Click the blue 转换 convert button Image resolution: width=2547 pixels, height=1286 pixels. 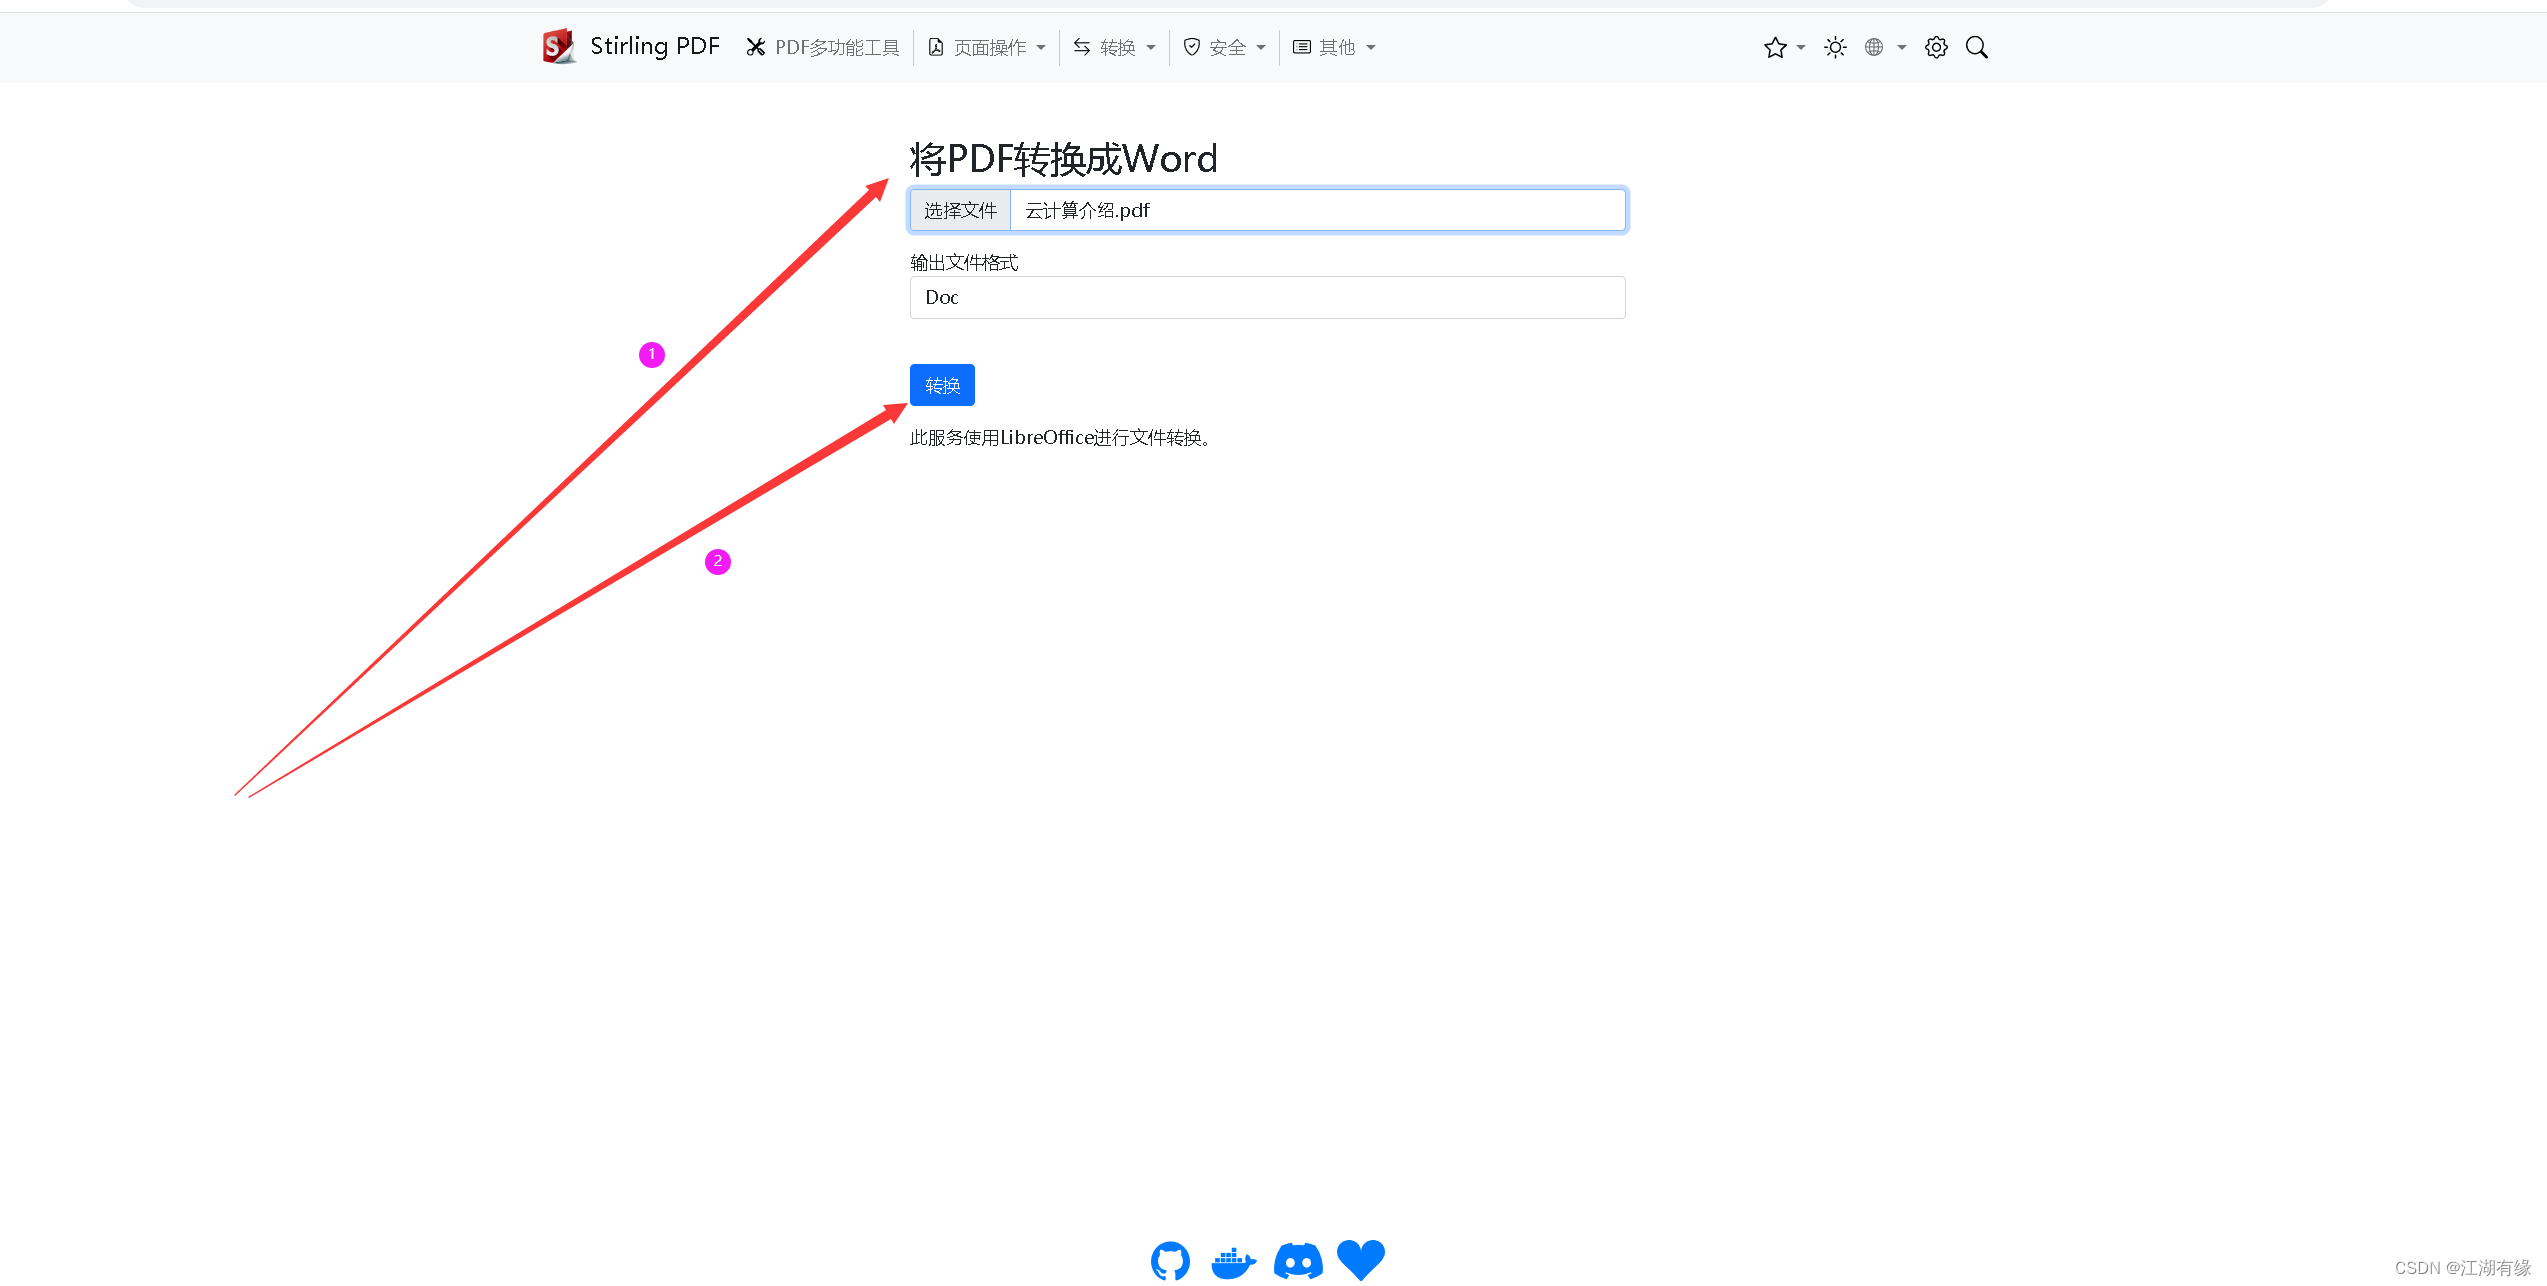point(942,385)
